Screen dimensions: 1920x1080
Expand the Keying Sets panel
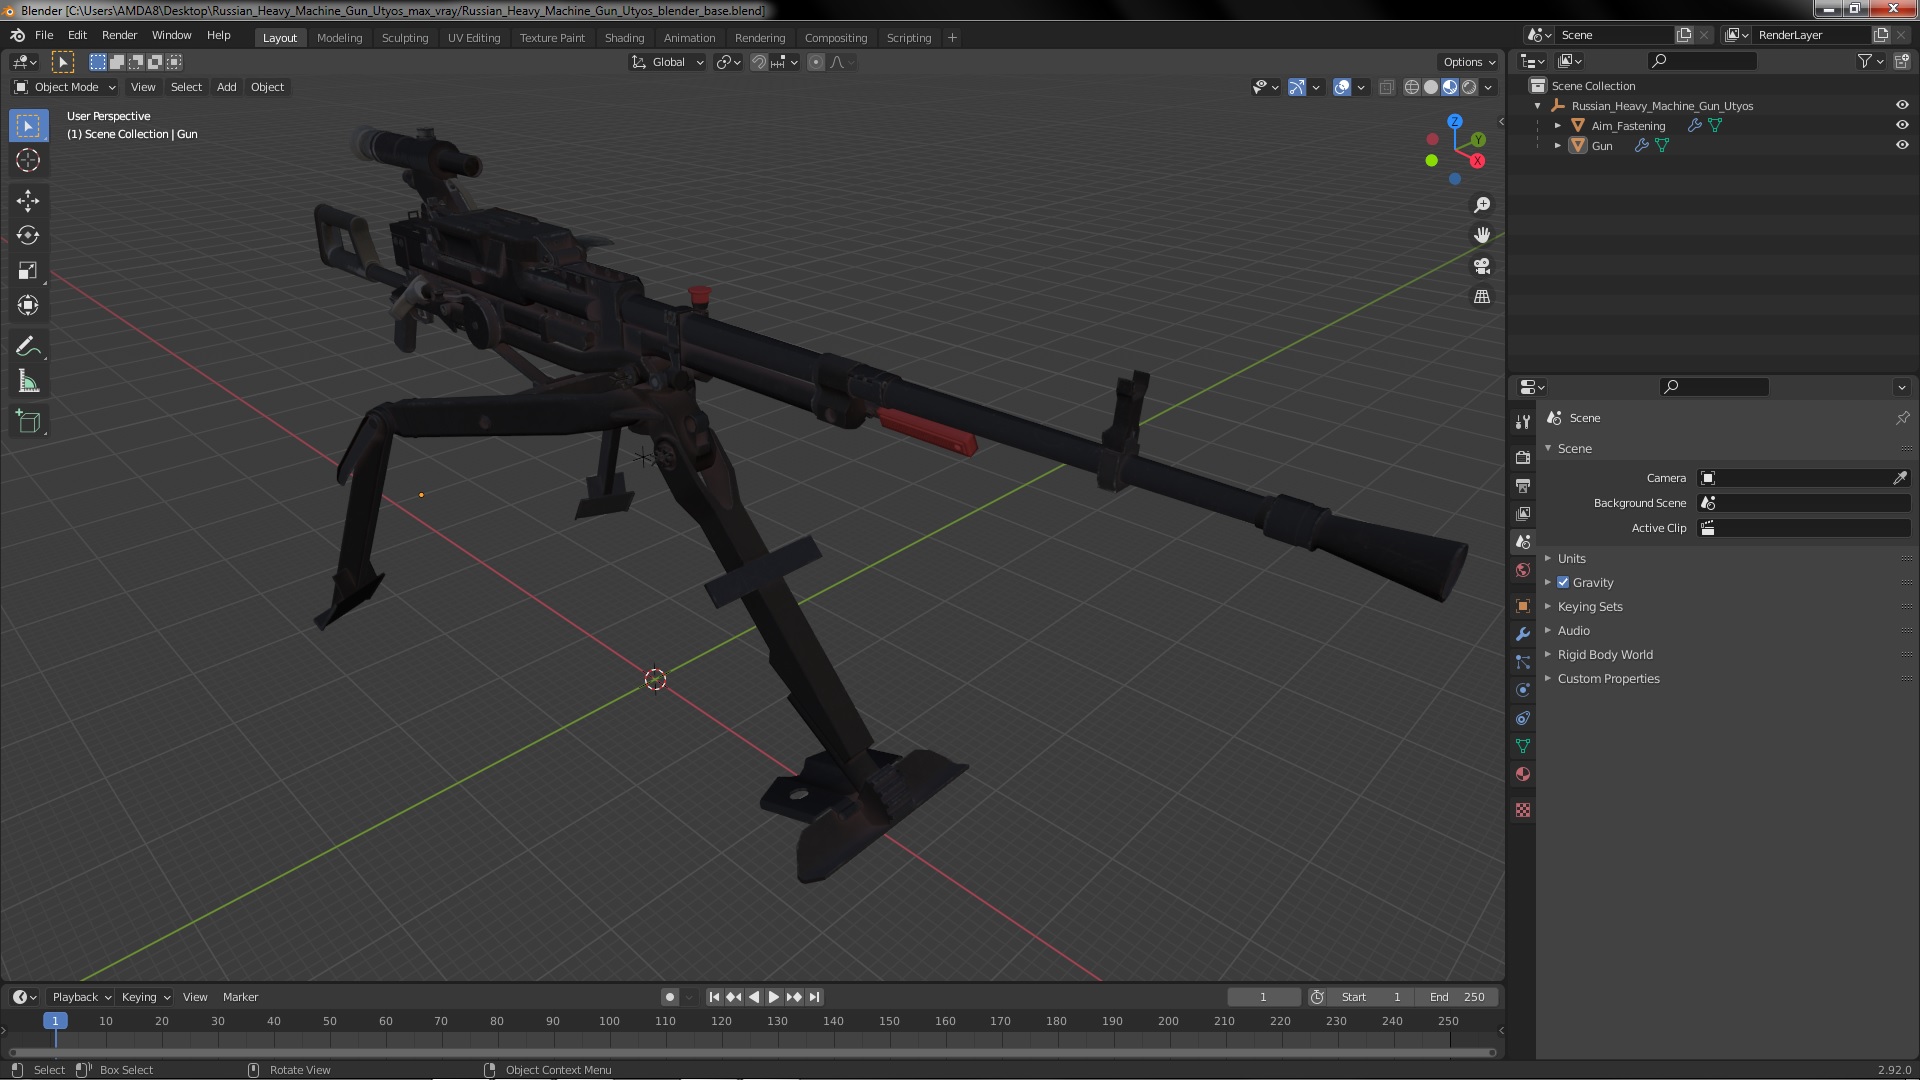click(x=1589, y=606)
